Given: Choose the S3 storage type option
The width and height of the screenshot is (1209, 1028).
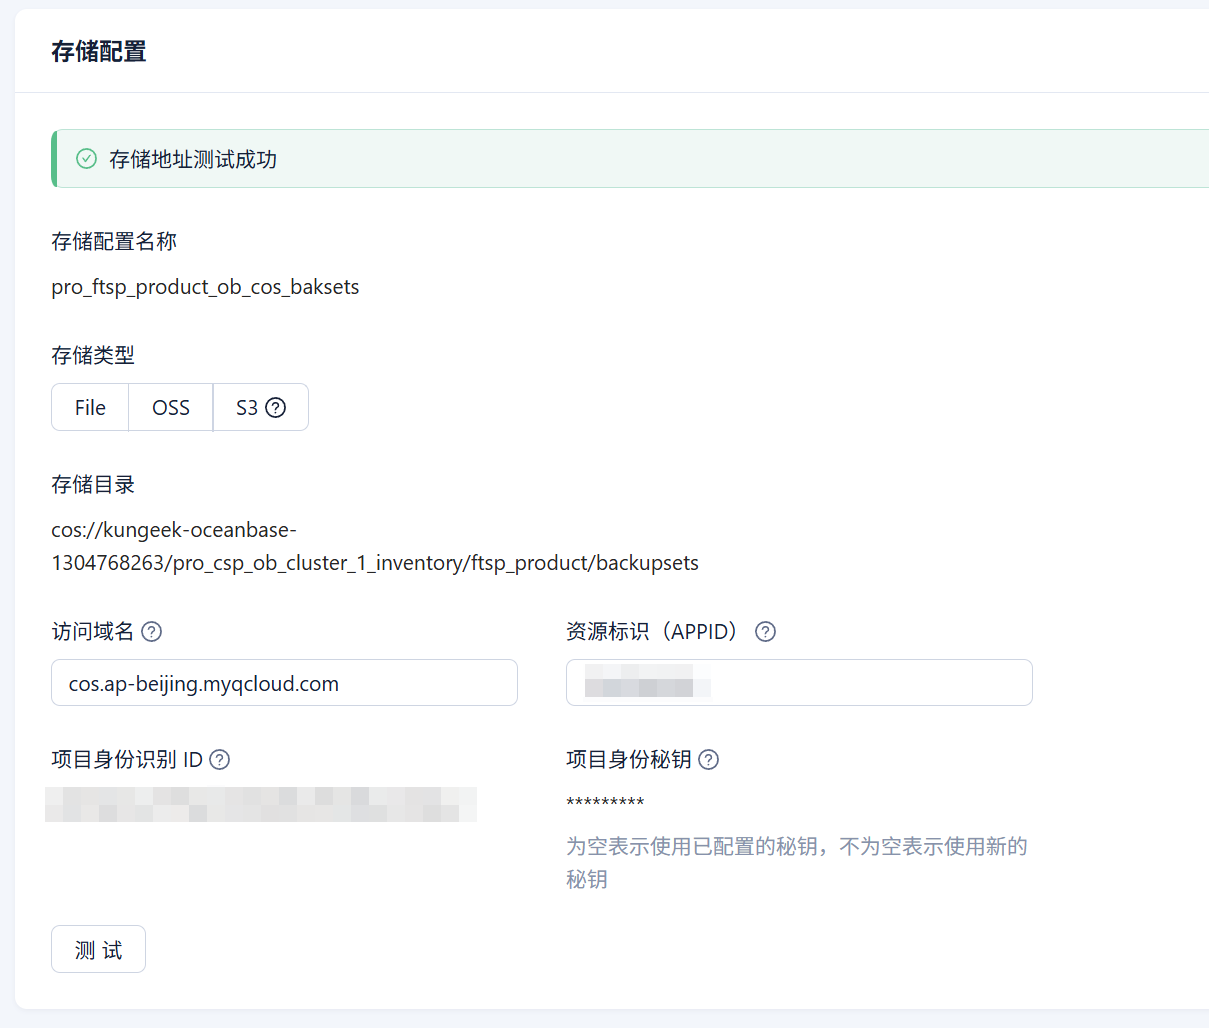Looking at the screenshot, I should [247, 407].
